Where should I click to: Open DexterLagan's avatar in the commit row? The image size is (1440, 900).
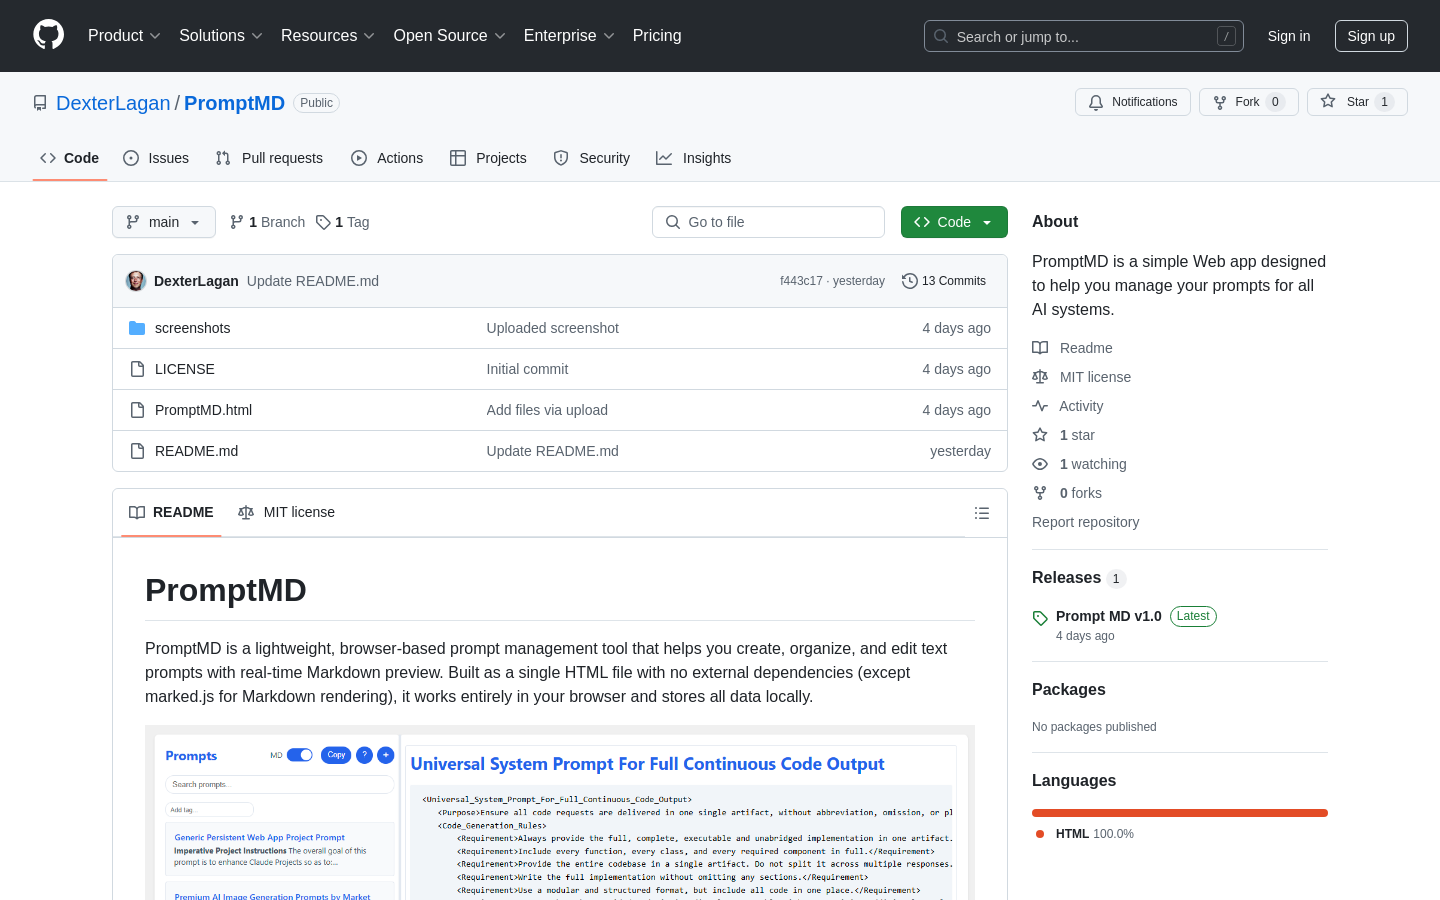(x=136, y=281)
